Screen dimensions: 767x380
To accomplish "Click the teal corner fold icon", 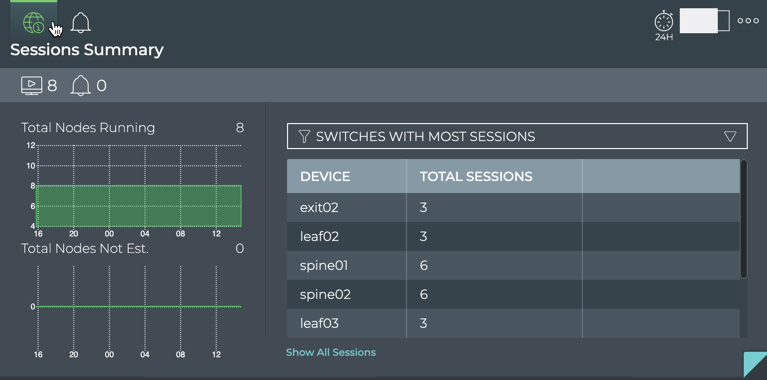I will pos(755,365).
